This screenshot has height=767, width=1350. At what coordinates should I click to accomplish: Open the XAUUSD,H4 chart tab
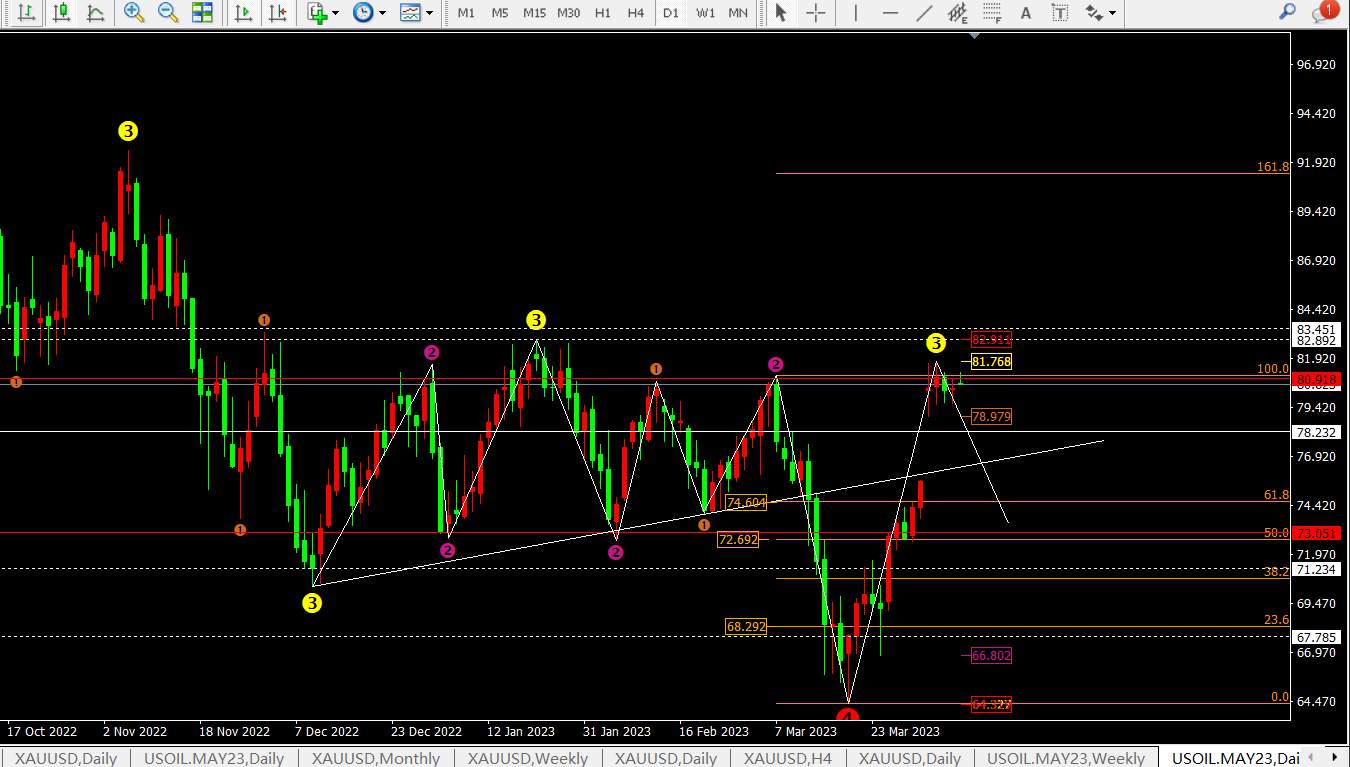(788, 758)
